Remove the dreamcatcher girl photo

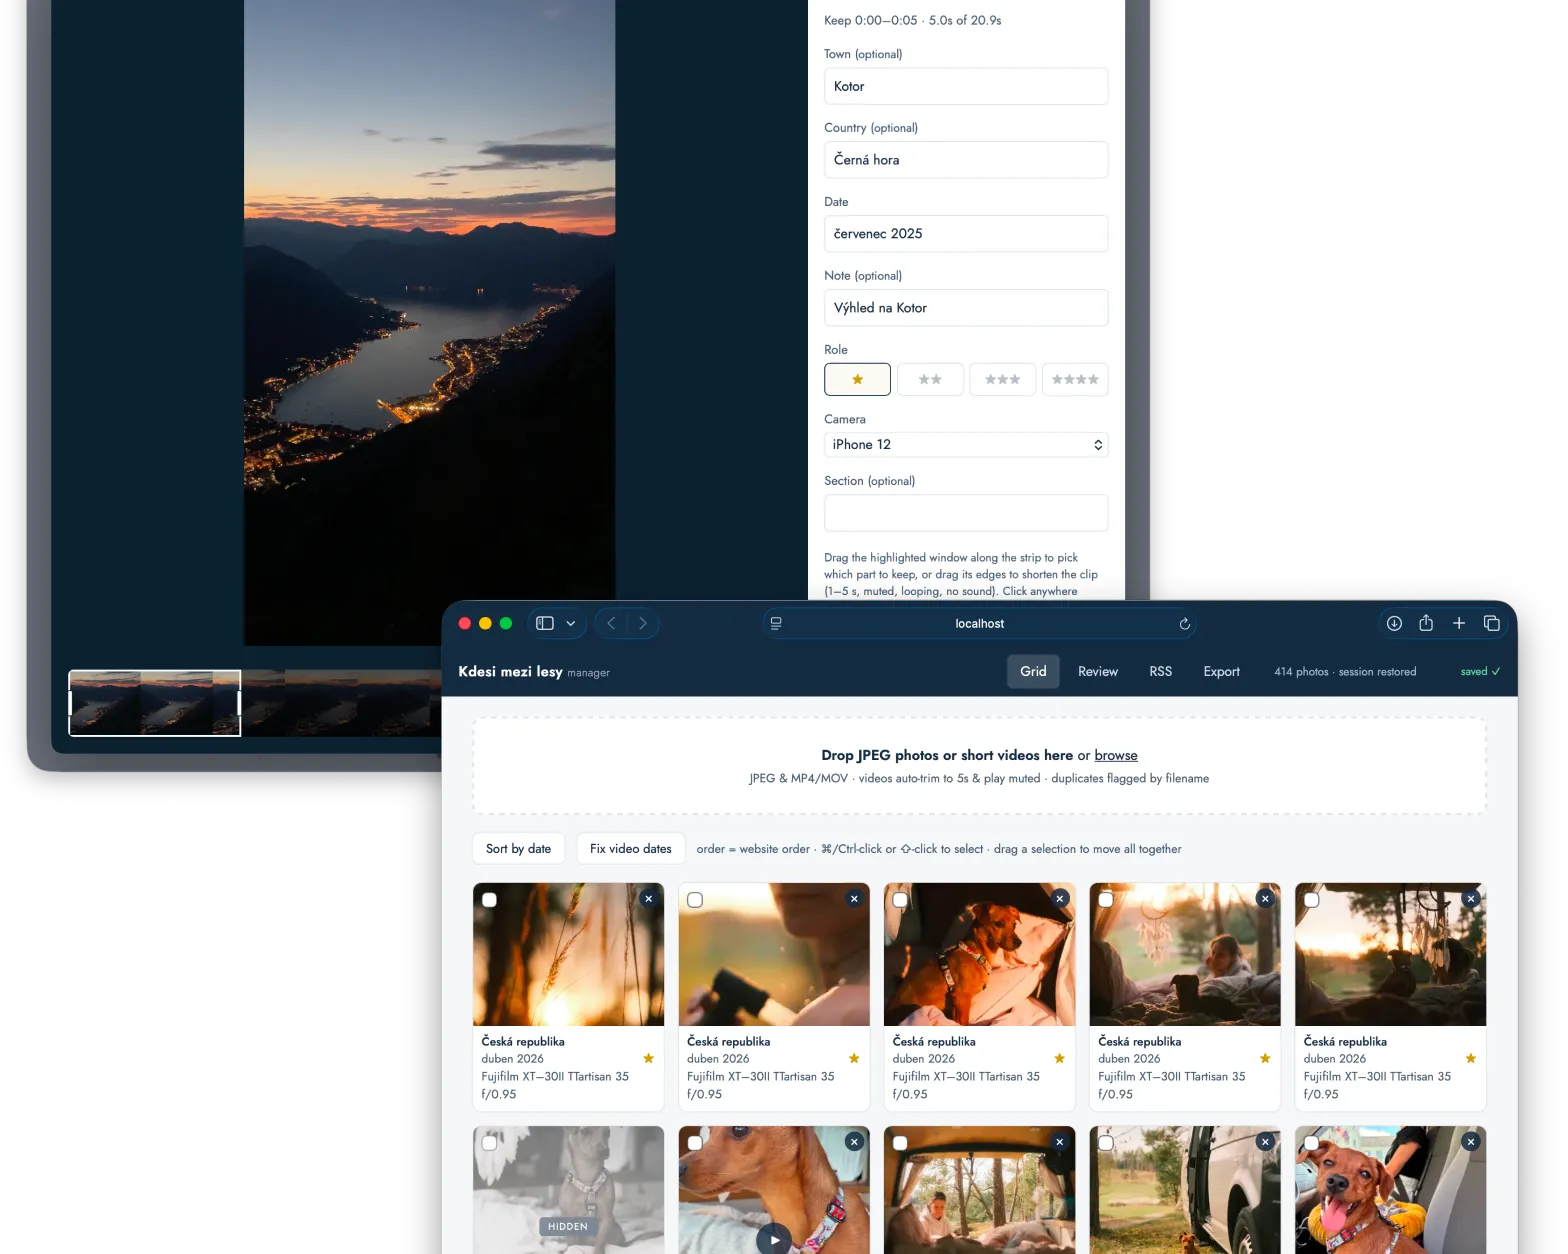[1265, 899]
